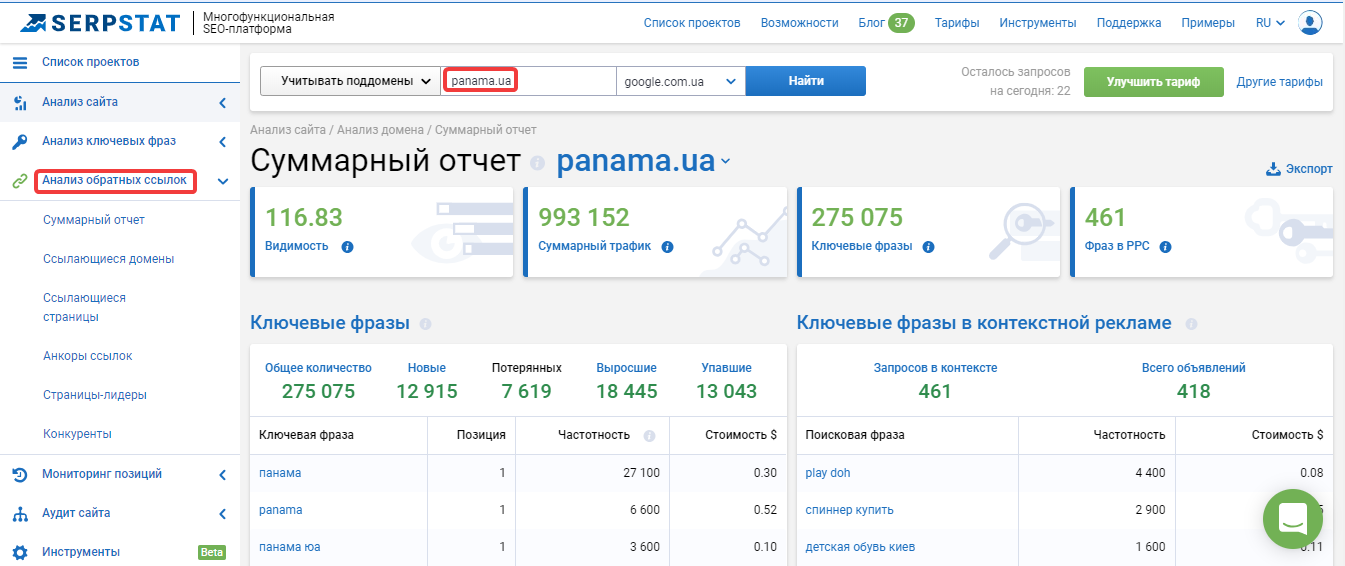Expand the panama.ua domain dropdown in title
Screen dimensions: 1345x566
(x=726, y=161)
